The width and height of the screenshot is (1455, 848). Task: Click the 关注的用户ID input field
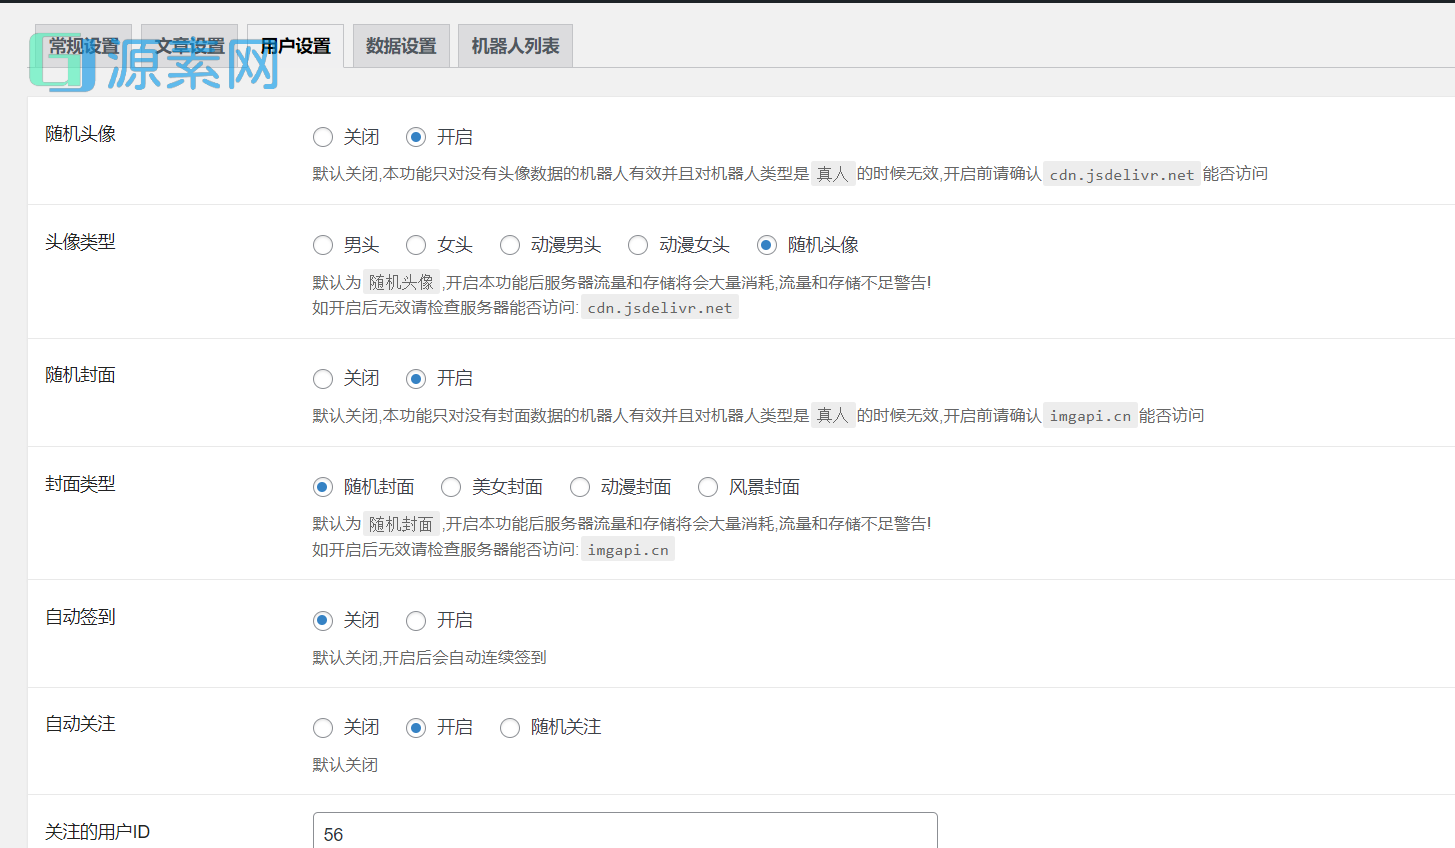point(625,832)
